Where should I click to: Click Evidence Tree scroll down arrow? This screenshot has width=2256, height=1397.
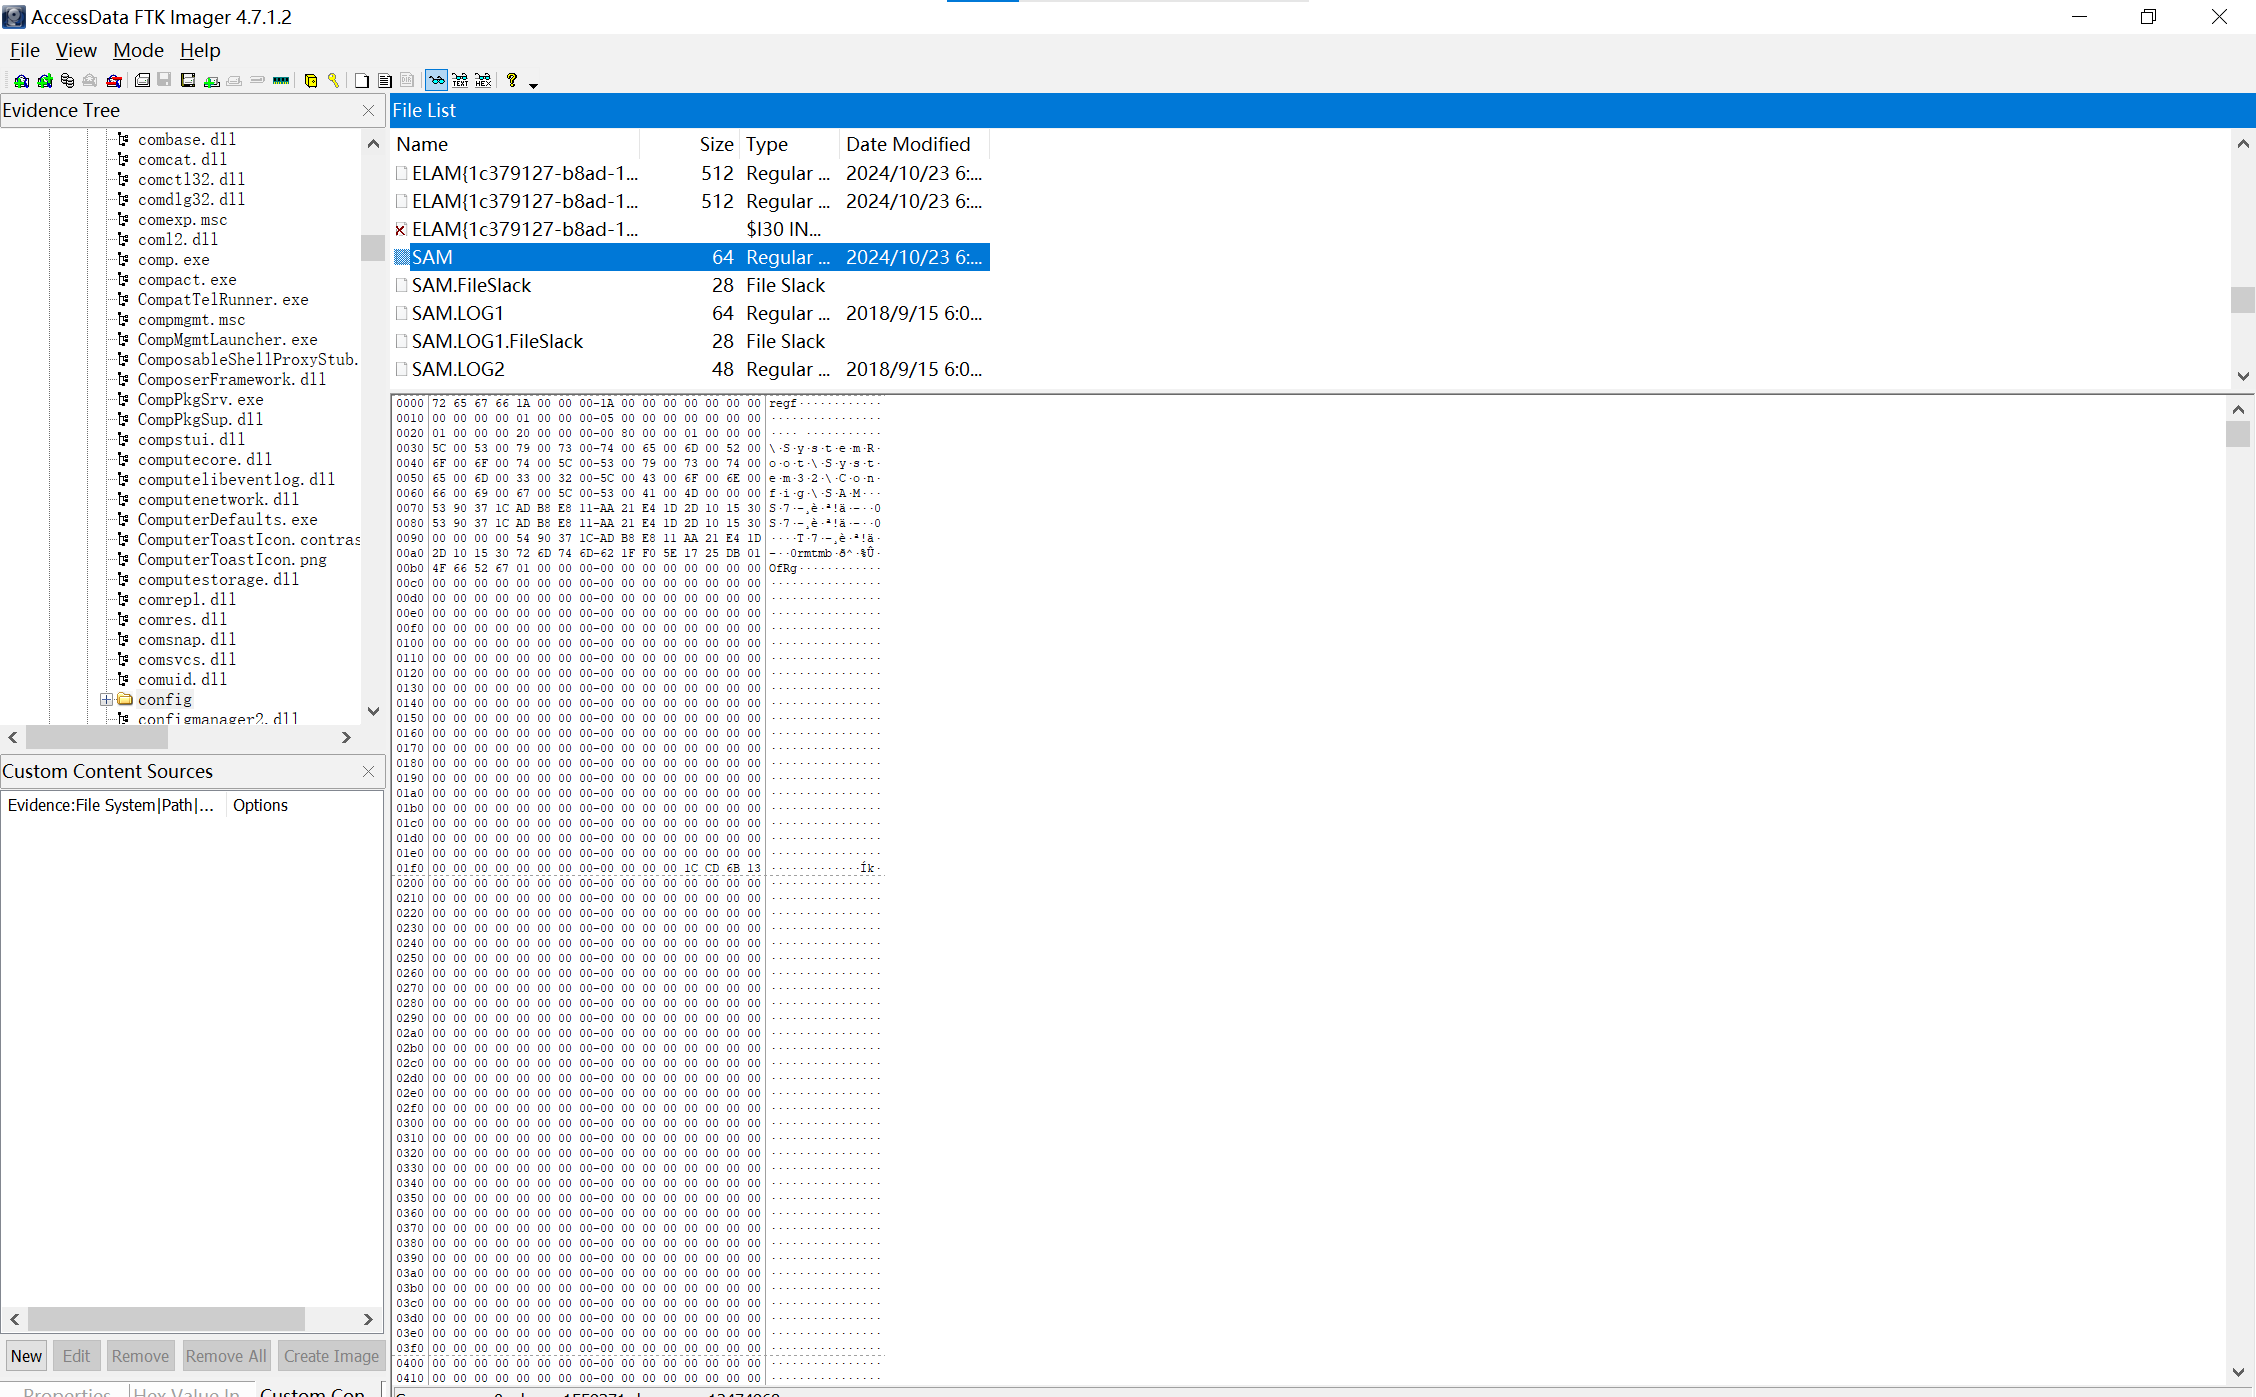[373, 711]
